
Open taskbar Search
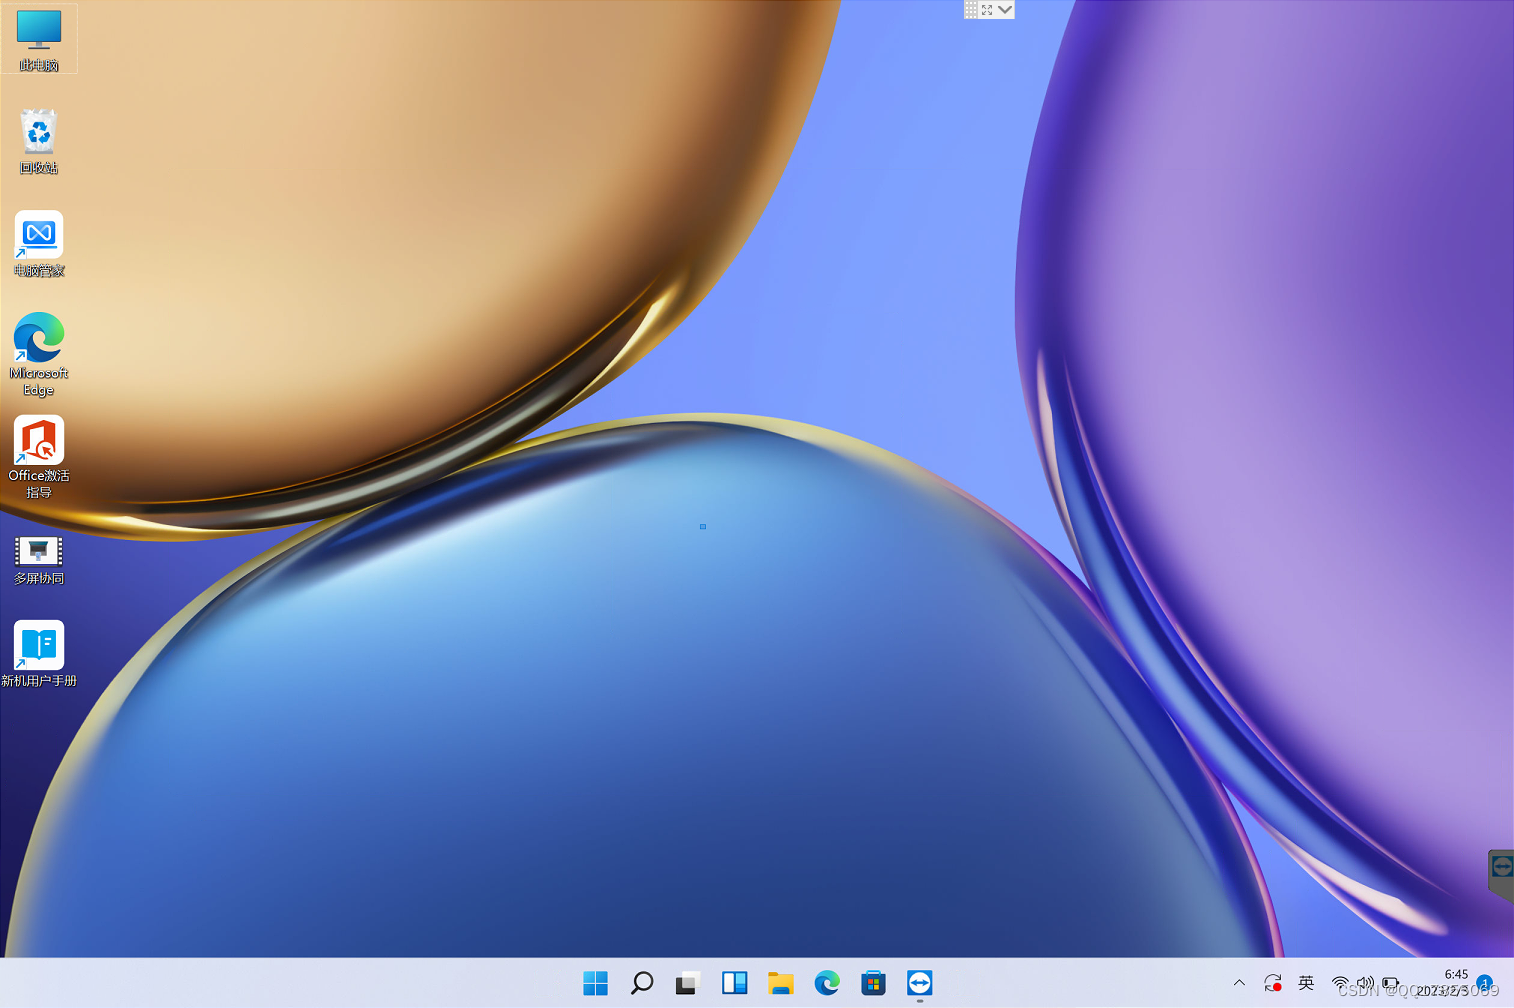tap(642, 983)
